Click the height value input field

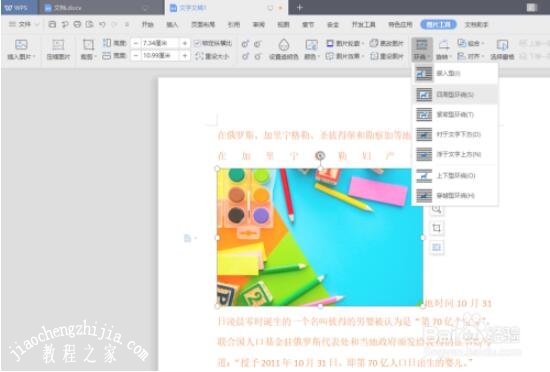click(160, 43)
